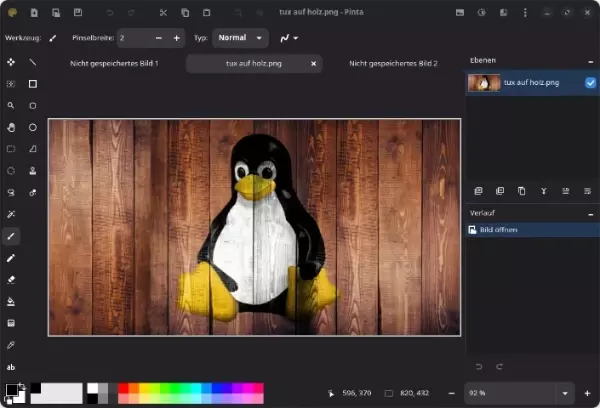The width and height of the screenshot is (600, 408).
Task: Select the Paint Bucket tool
Action: [x=11, y=302]
